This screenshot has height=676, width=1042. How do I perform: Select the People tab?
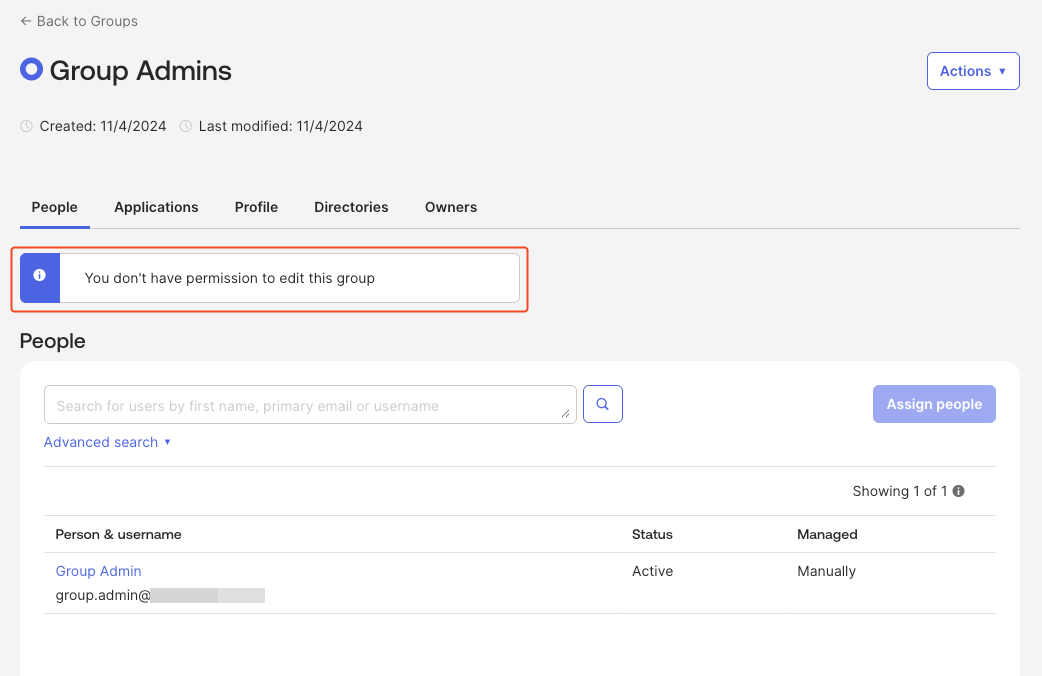(55, 207)
